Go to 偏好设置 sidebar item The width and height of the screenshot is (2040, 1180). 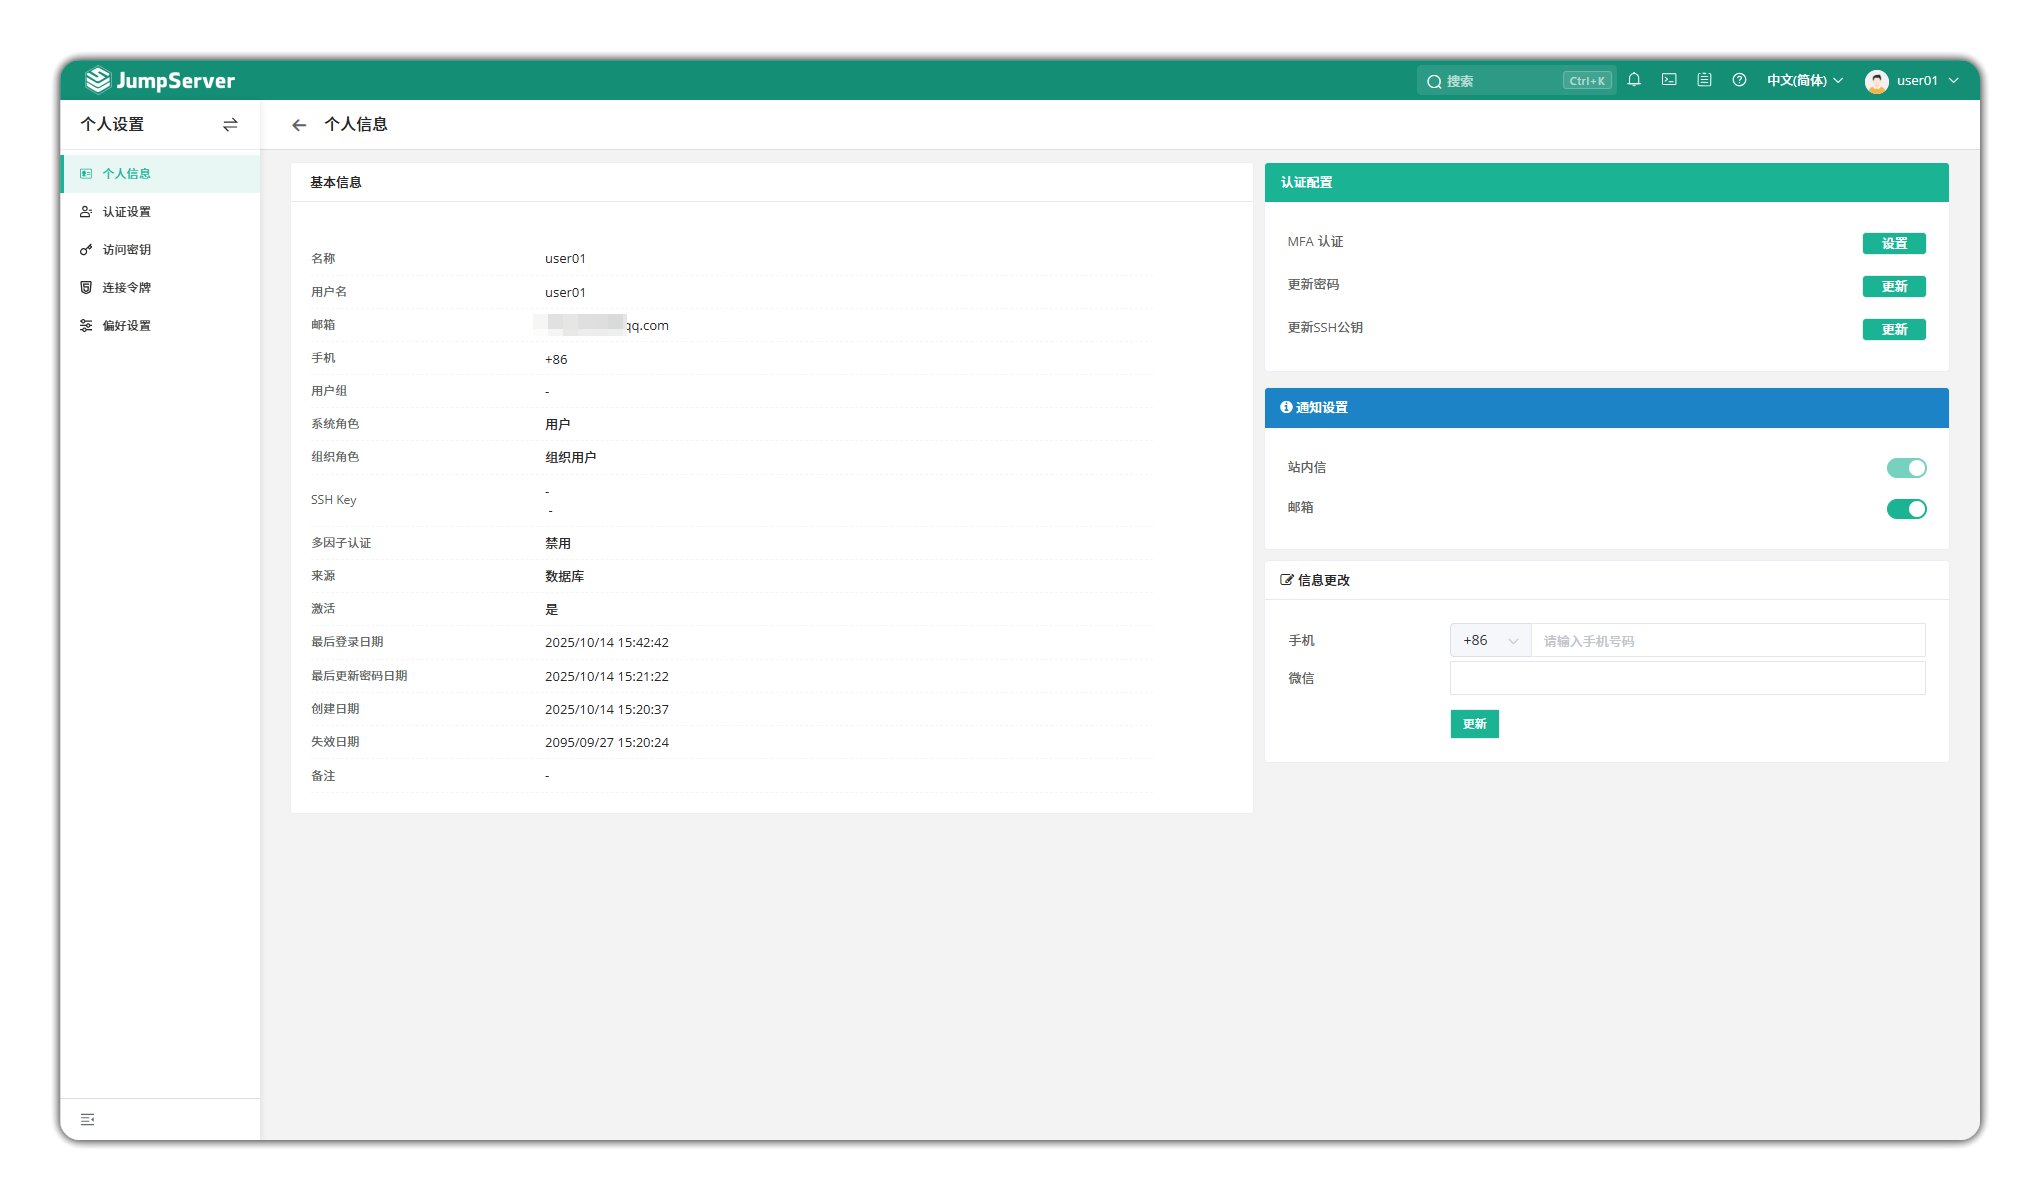126,326
